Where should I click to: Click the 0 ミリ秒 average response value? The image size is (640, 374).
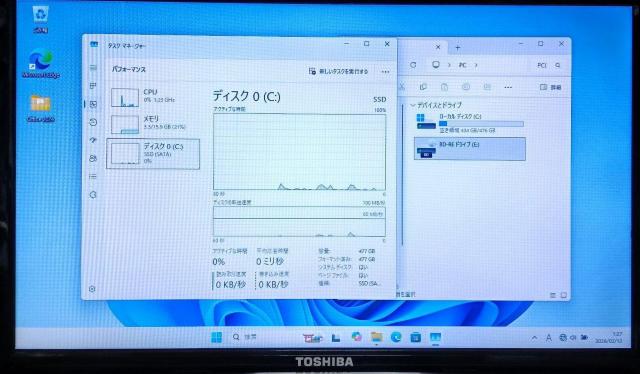click(270, 261)
